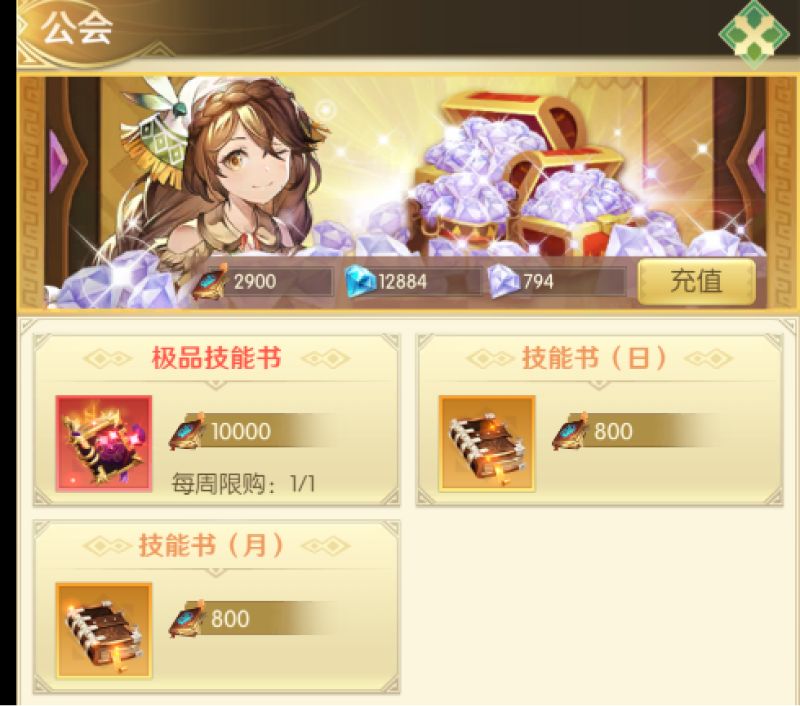The image size is (800, 706).
Task: Click the 12884 blue diamond balance field
Action: [x=413, y=282]
